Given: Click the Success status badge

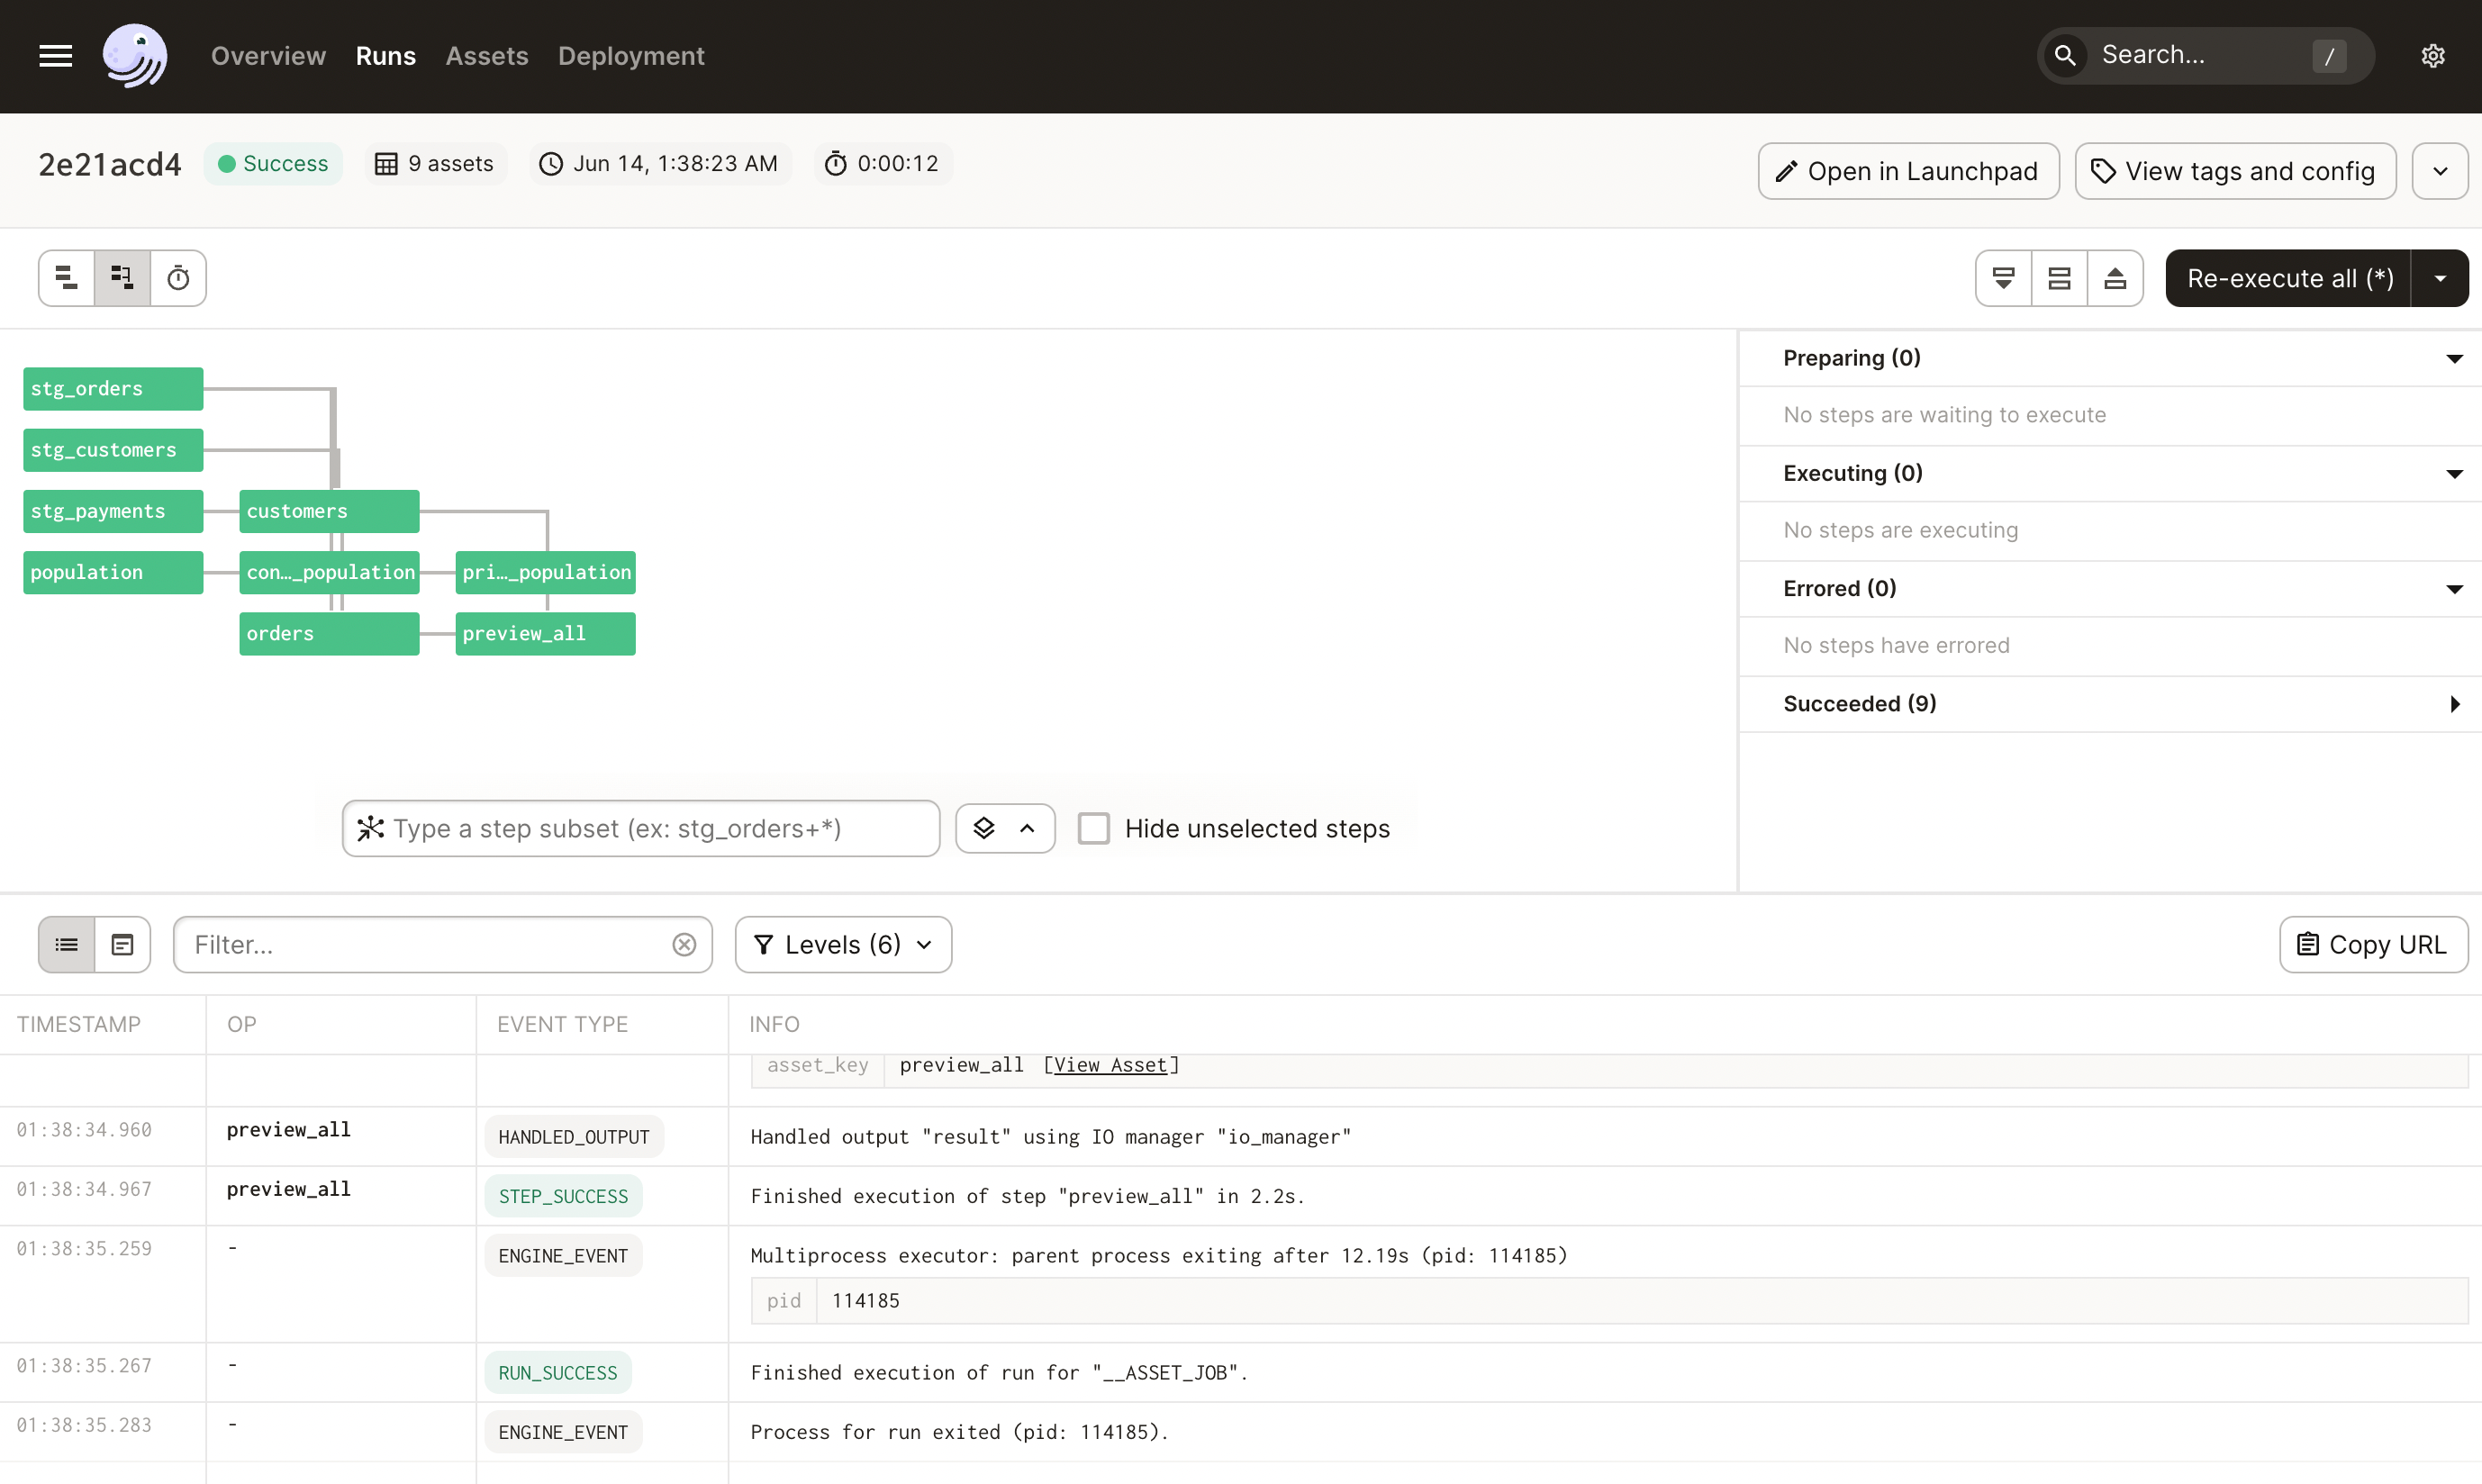Looking at the screenshot, I should (x=273, y=164).
